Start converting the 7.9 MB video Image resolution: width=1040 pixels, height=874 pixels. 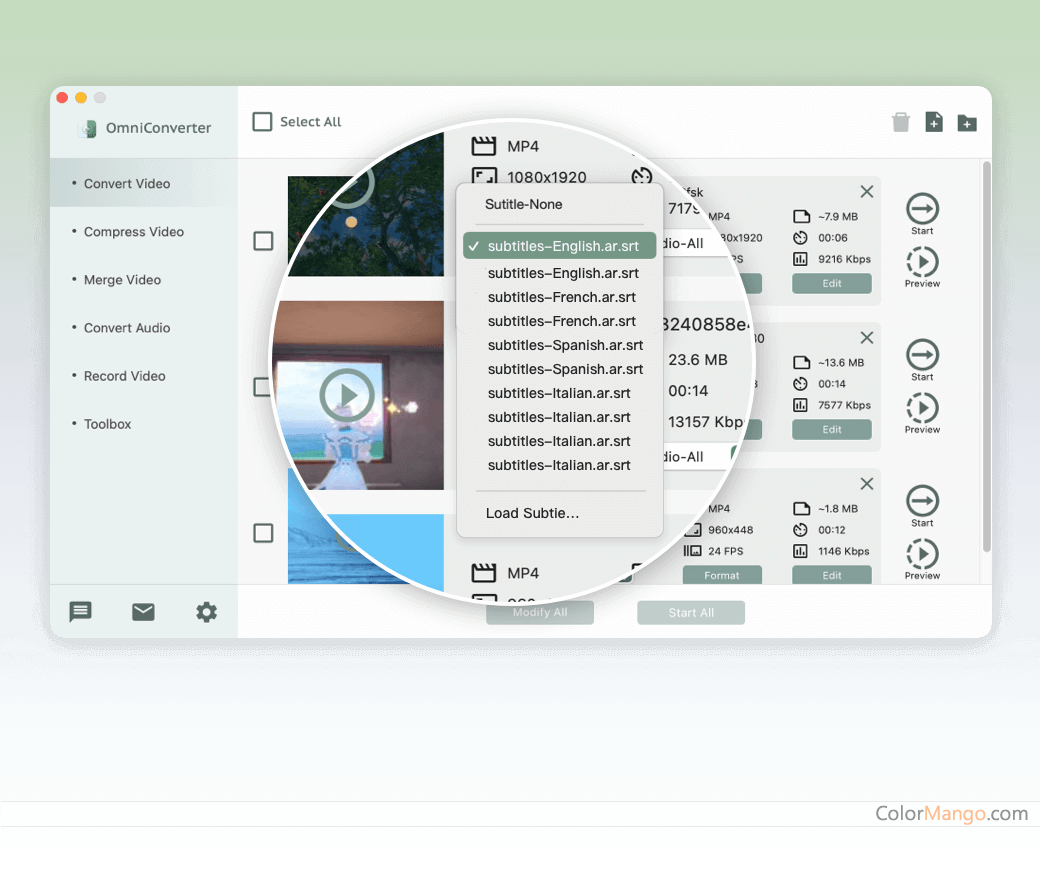click(923, 214)
